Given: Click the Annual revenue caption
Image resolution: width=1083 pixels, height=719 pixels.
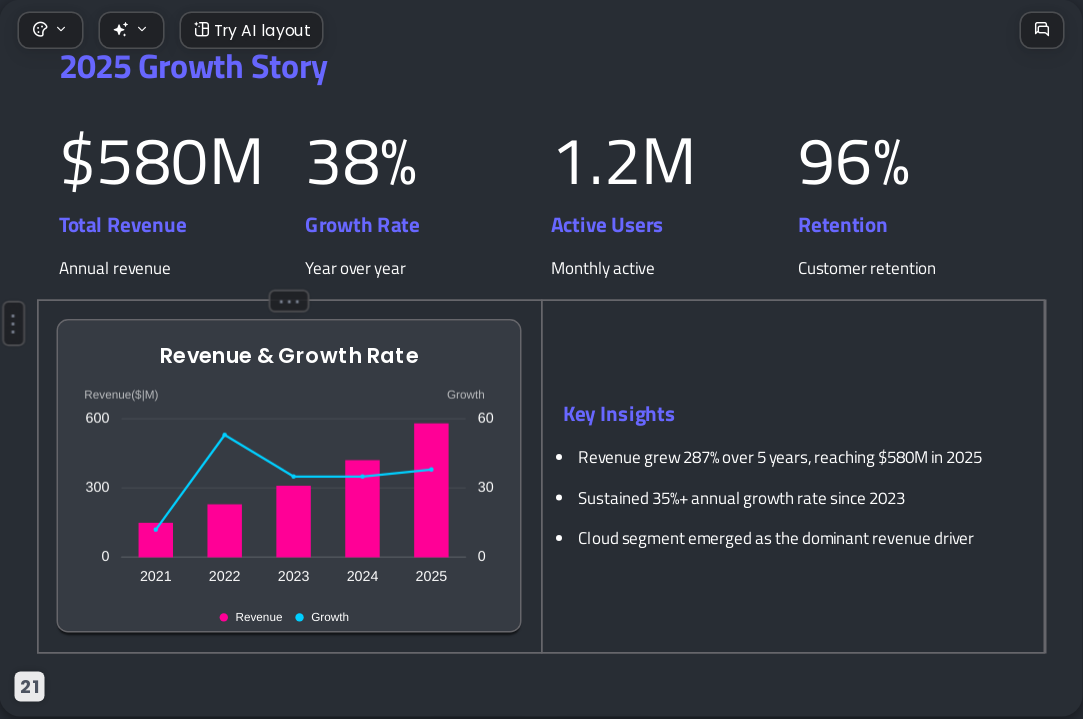Looking at the screenshot, I should click(x=115, y=269).
